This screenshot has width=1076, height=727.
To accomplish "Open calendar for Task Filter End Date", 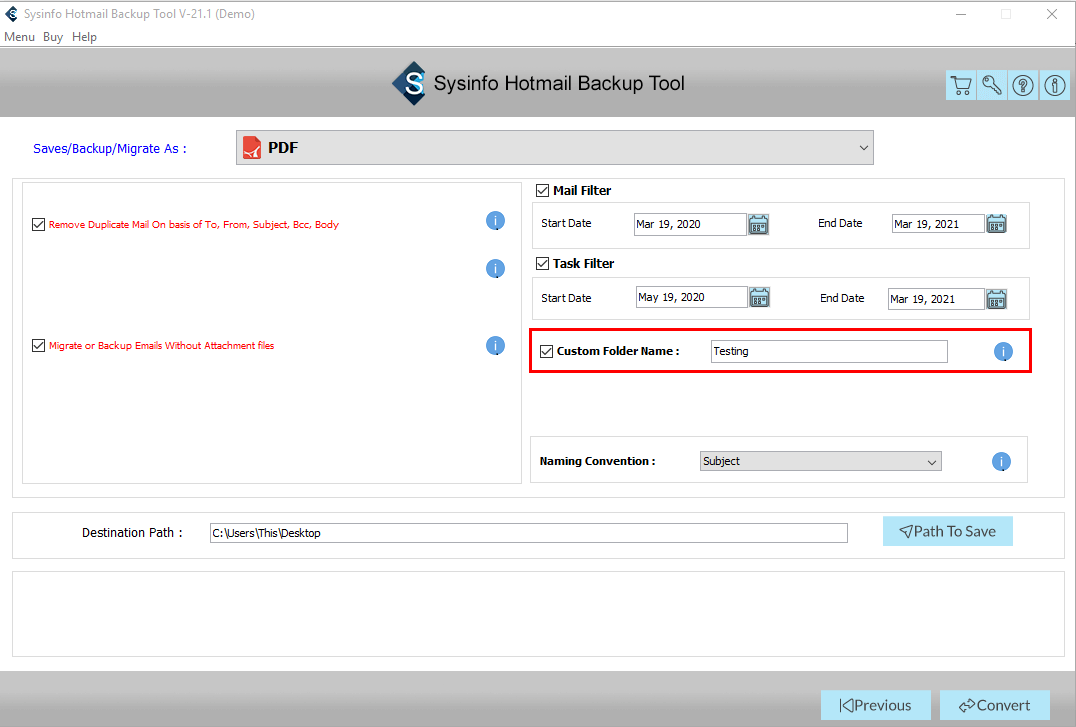I will pos(996,299).
